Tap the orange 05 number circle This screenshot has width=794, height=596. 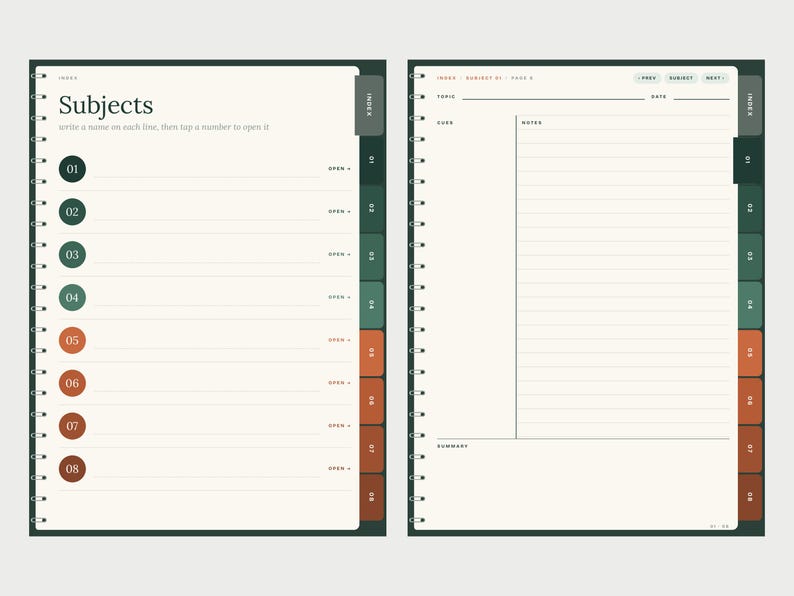72,340
